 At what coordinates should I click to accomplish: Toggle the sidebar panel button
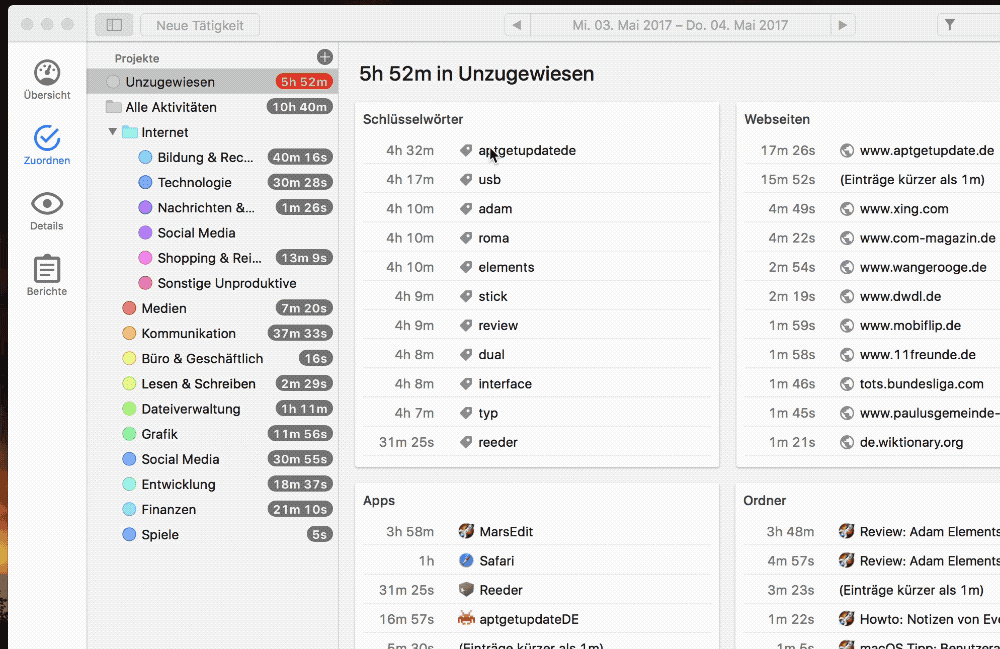point(114,25)
